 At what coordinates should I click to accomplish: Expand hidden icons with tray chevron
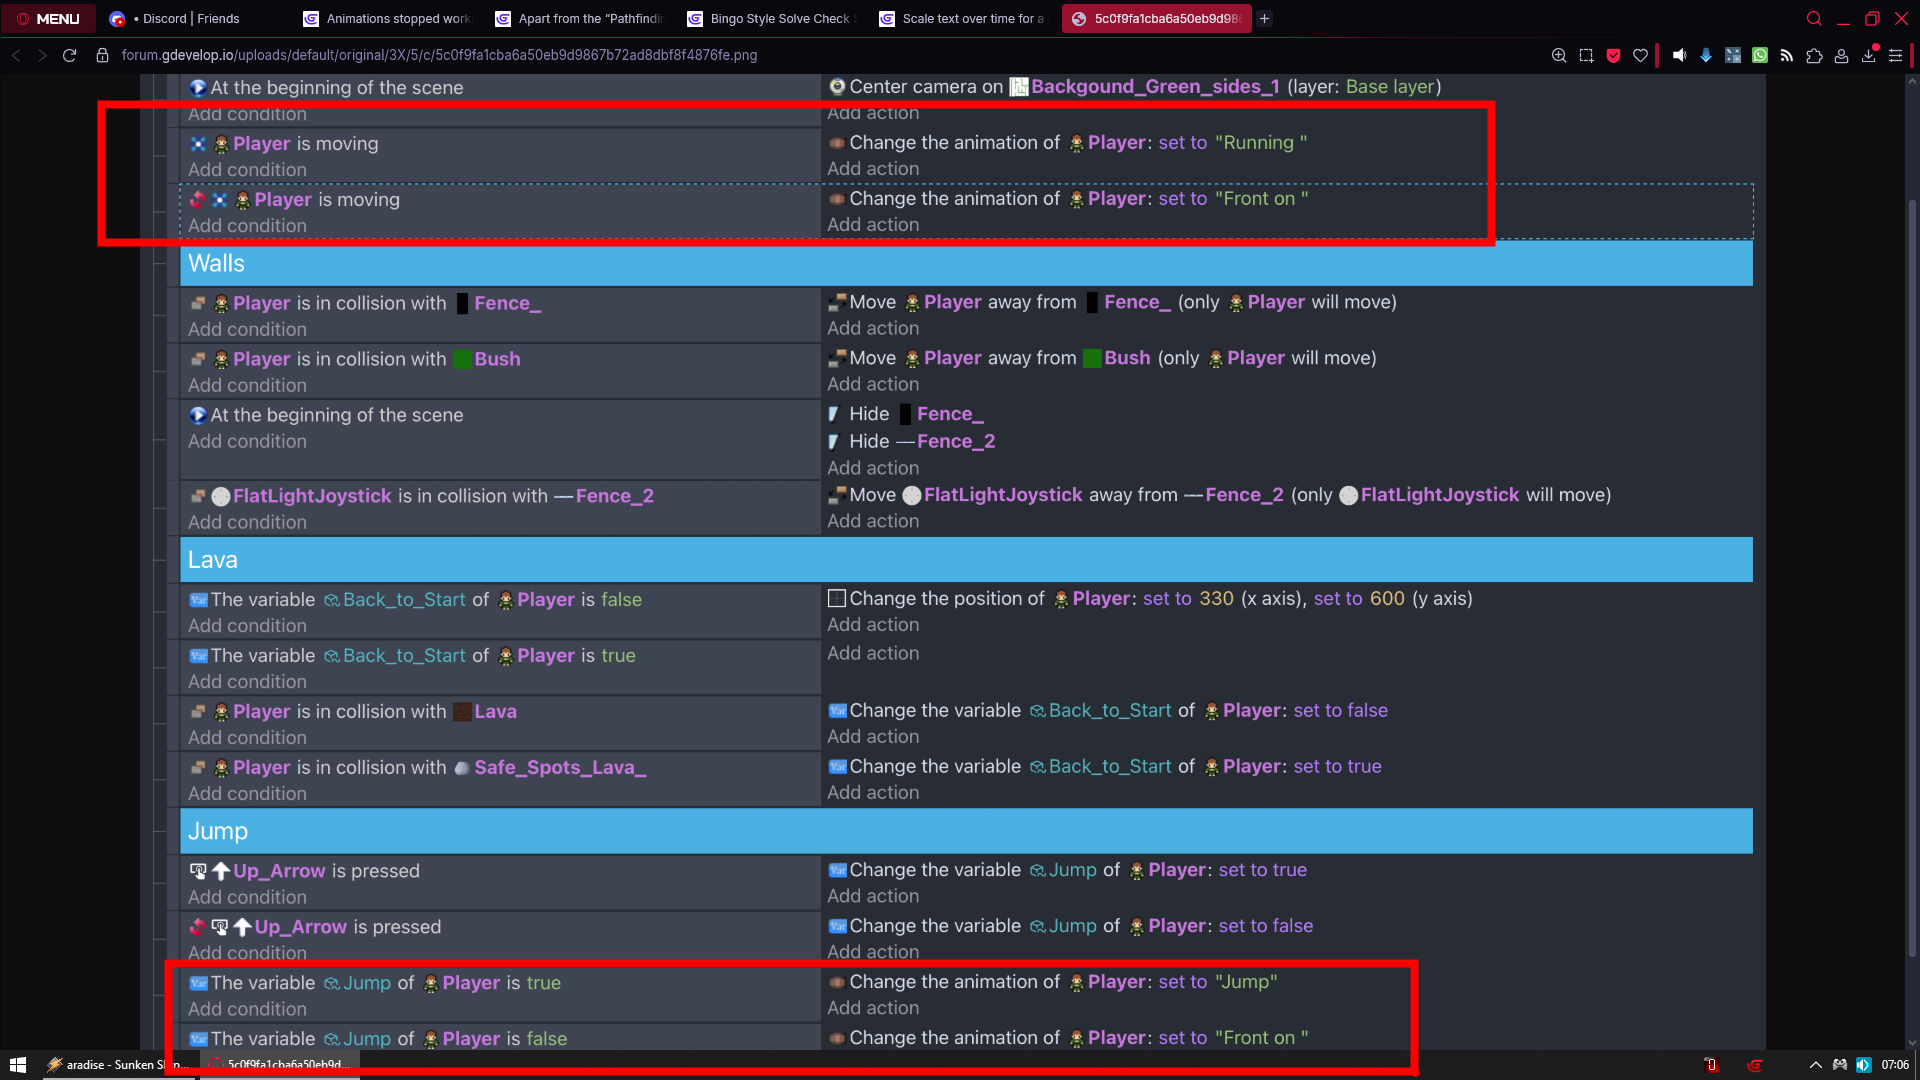[x=1815, y=1064]
